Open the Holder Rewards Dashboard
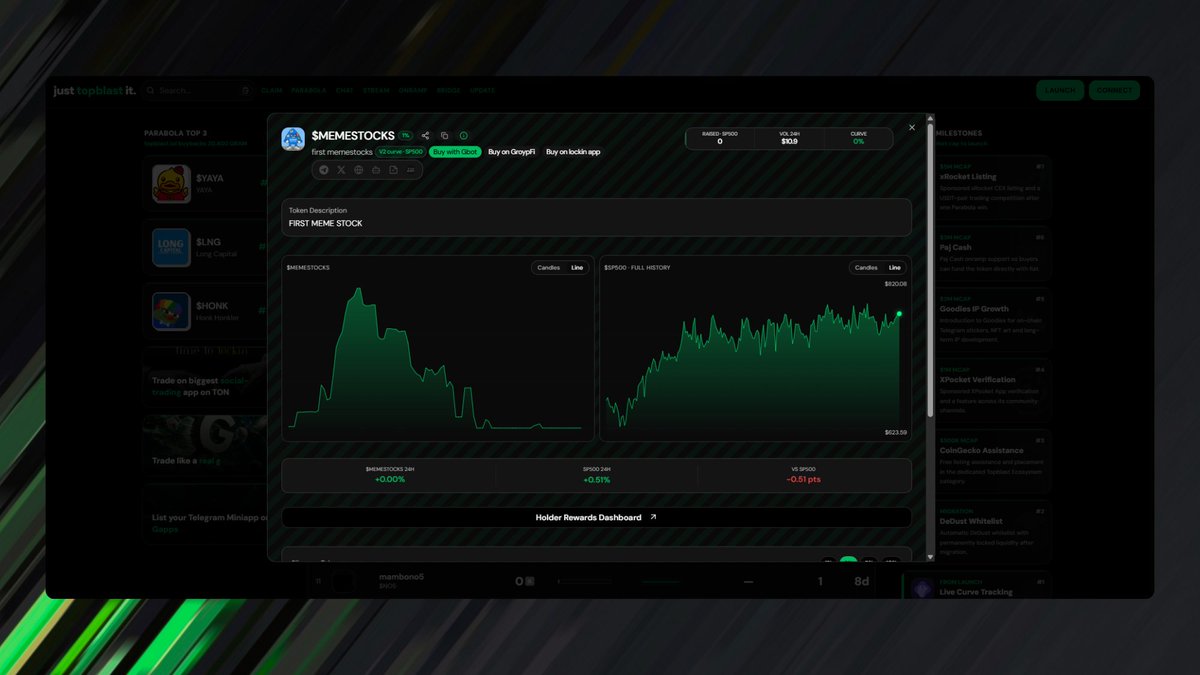1200x675 pixels. pyautogui.click(x=596, y=517)
